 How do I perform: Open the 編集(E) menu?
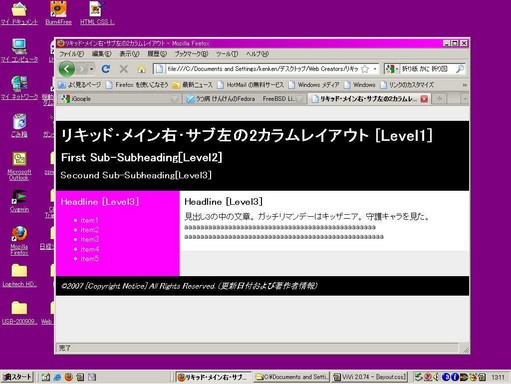pyautogui.click(x=101, y=54)
